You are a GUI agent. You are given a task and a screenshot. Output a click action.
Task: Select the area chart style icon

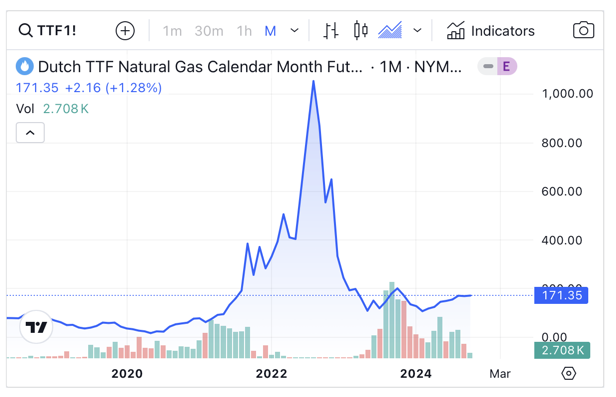pyautogui.click(x=390, y=30)
